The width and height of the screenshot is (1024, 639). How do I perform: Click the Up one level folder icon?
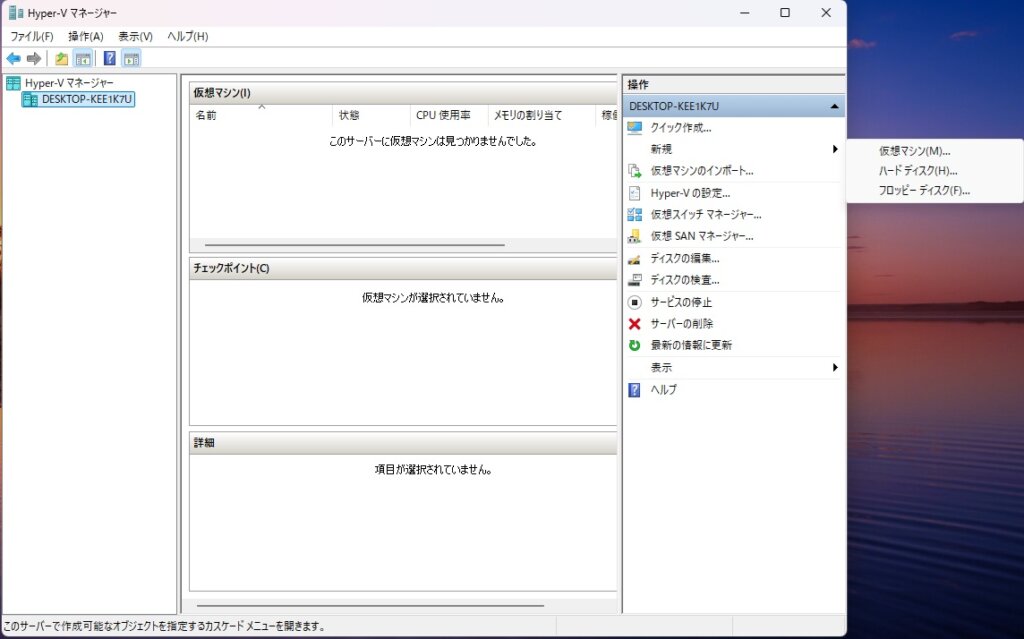coord(61,59)
